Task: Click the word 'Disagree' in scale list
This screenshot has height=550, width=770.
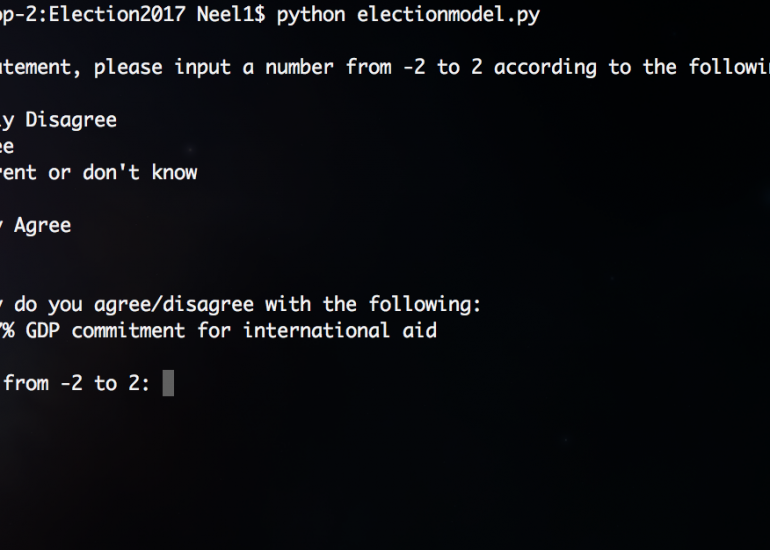Action: coord(71,120)
